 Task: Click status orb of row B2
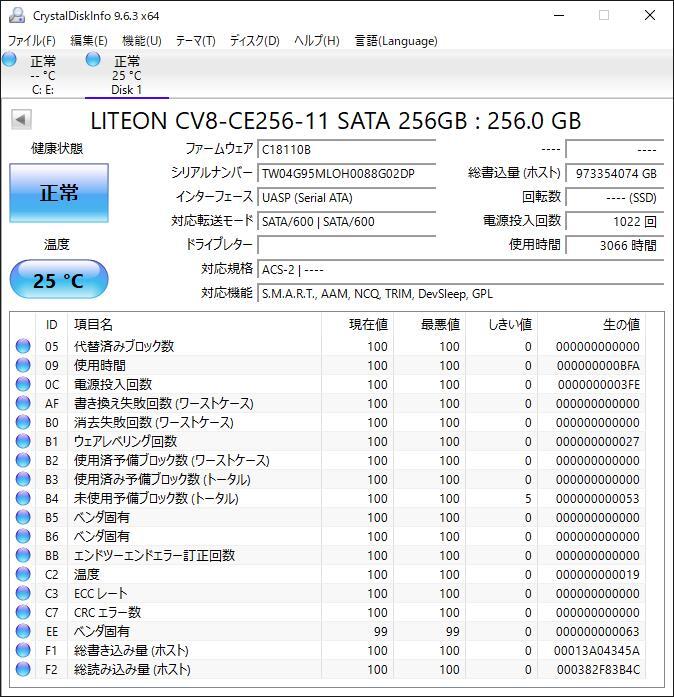click(23, 460)
